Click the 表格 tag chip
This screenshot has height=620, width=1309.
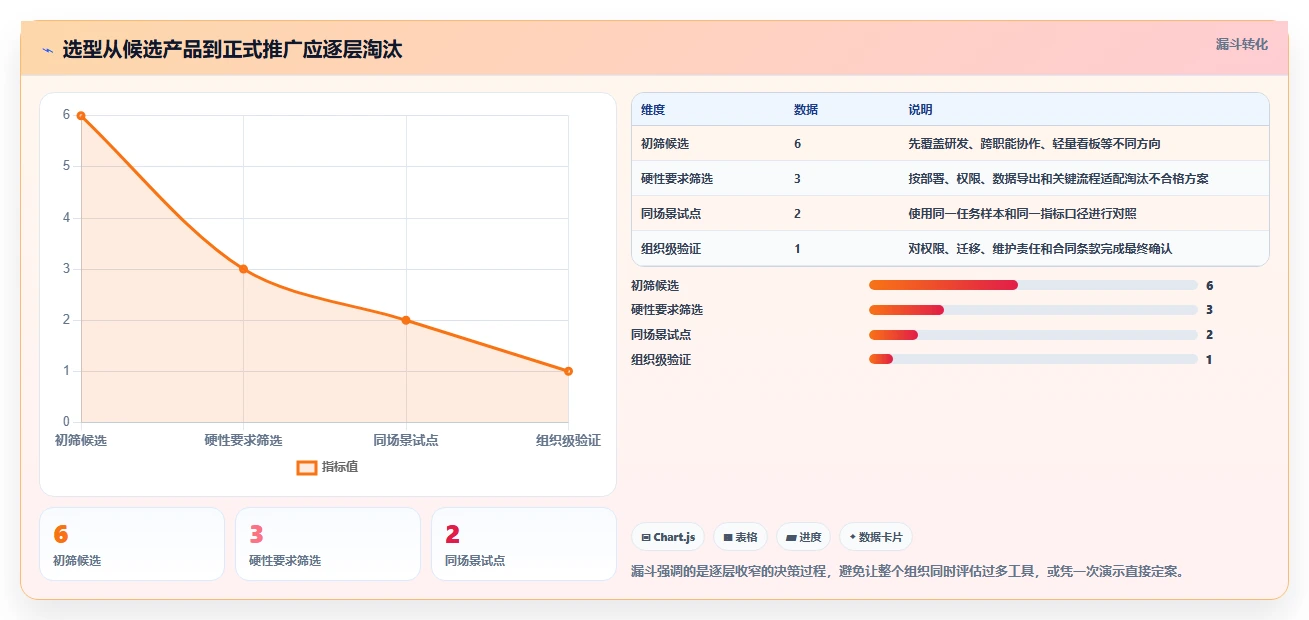pos(740,537)
